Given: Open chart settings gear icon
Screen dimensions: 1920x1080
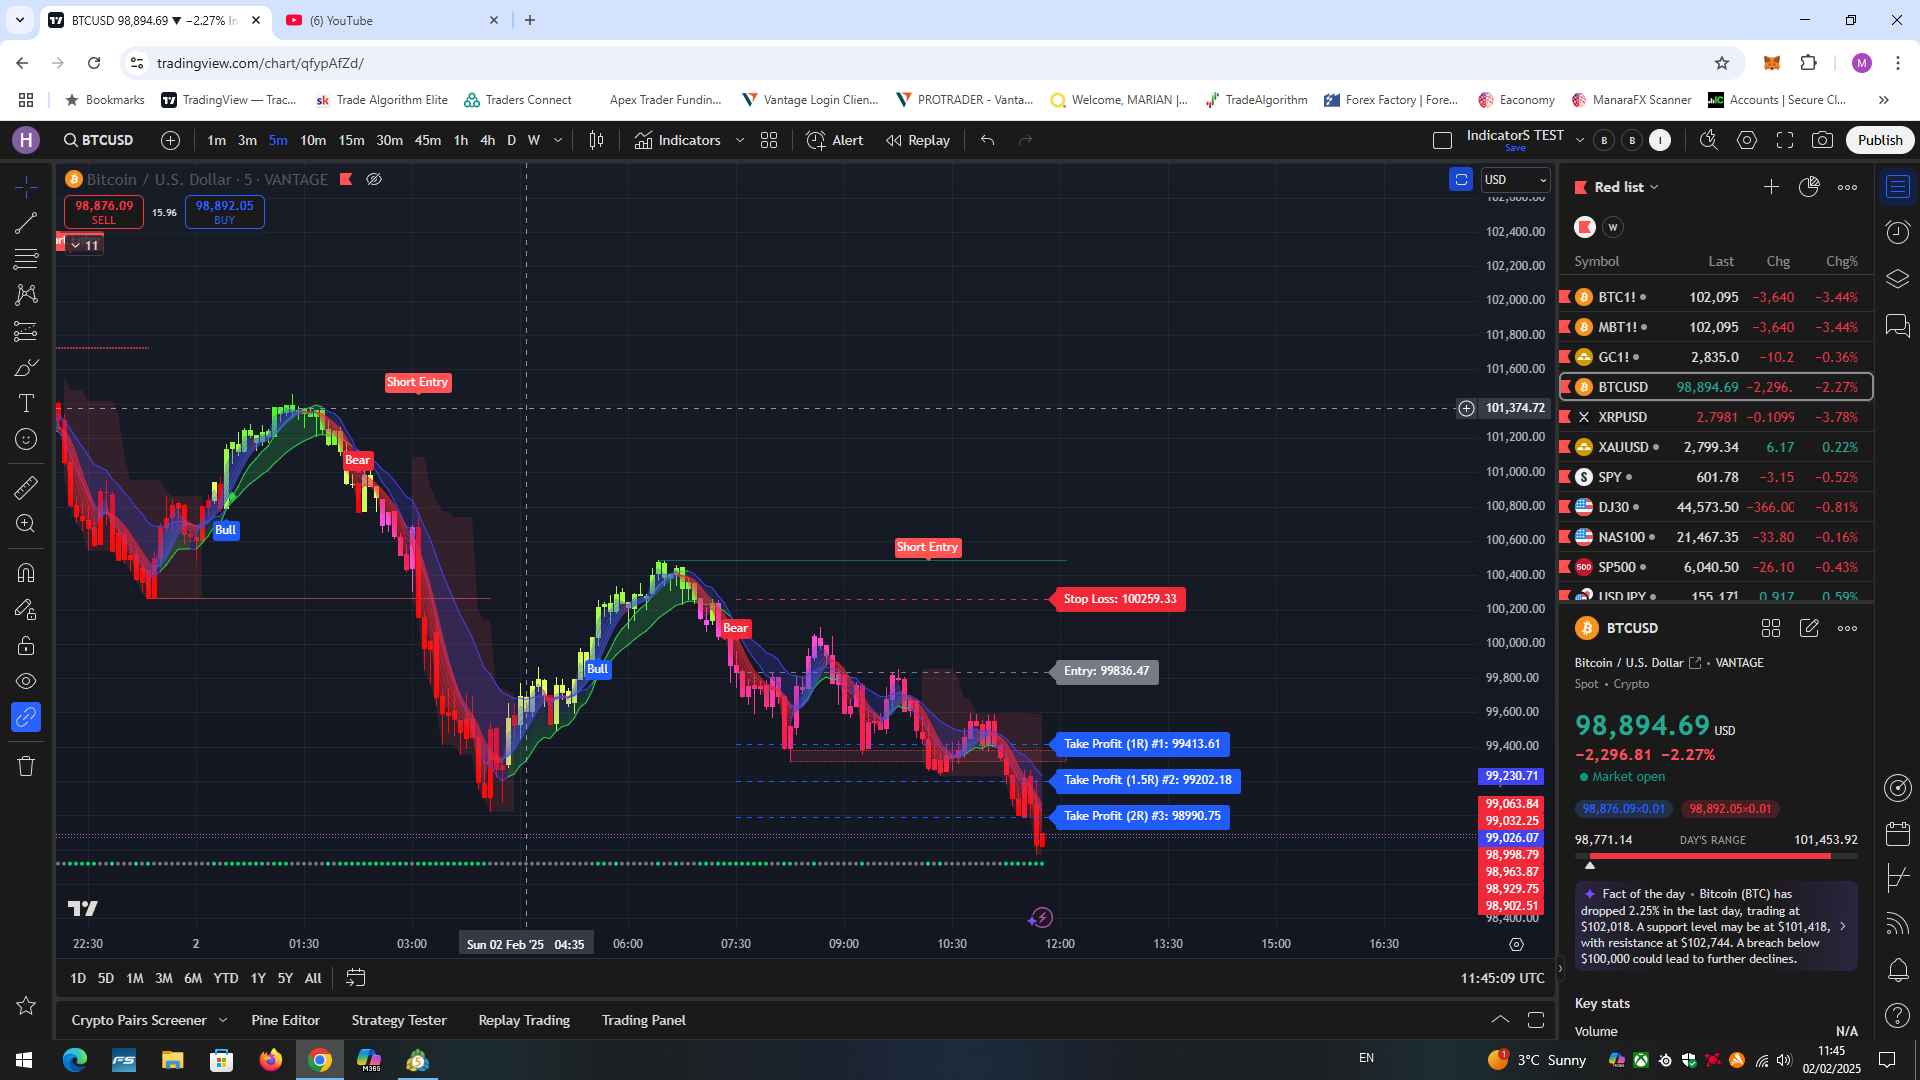Looking at the screenshot, I should 1748,140.
